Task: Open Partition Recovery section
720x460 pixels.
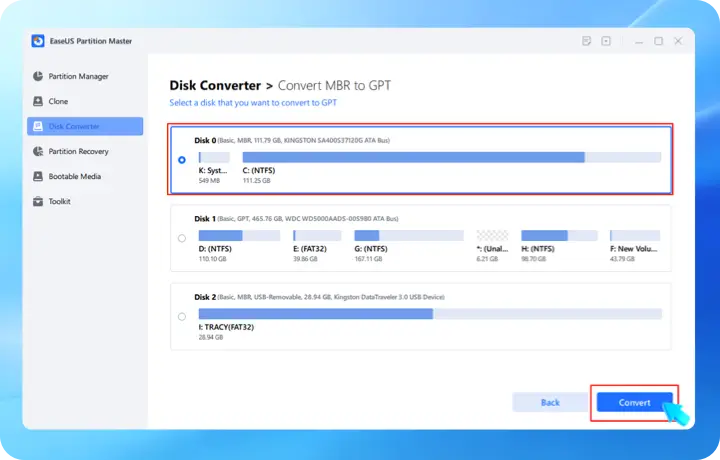Action: click(85, 151)
